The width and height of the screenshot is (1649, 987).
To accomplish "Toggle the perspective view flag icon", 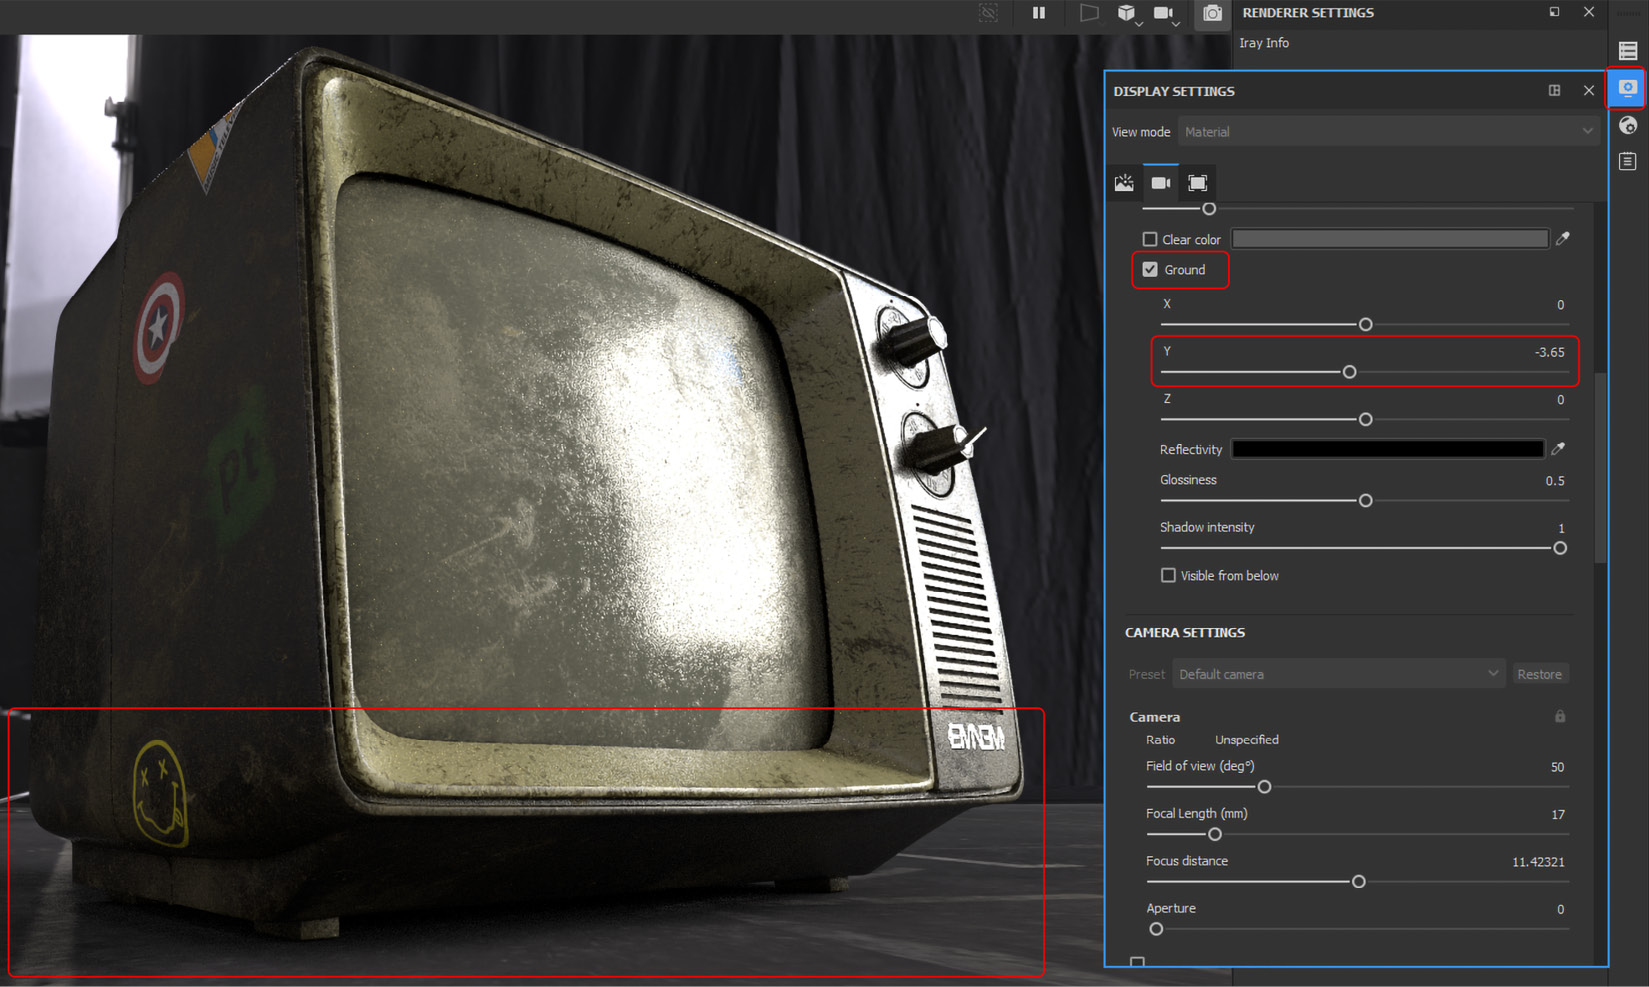I will click(1089, 13).
